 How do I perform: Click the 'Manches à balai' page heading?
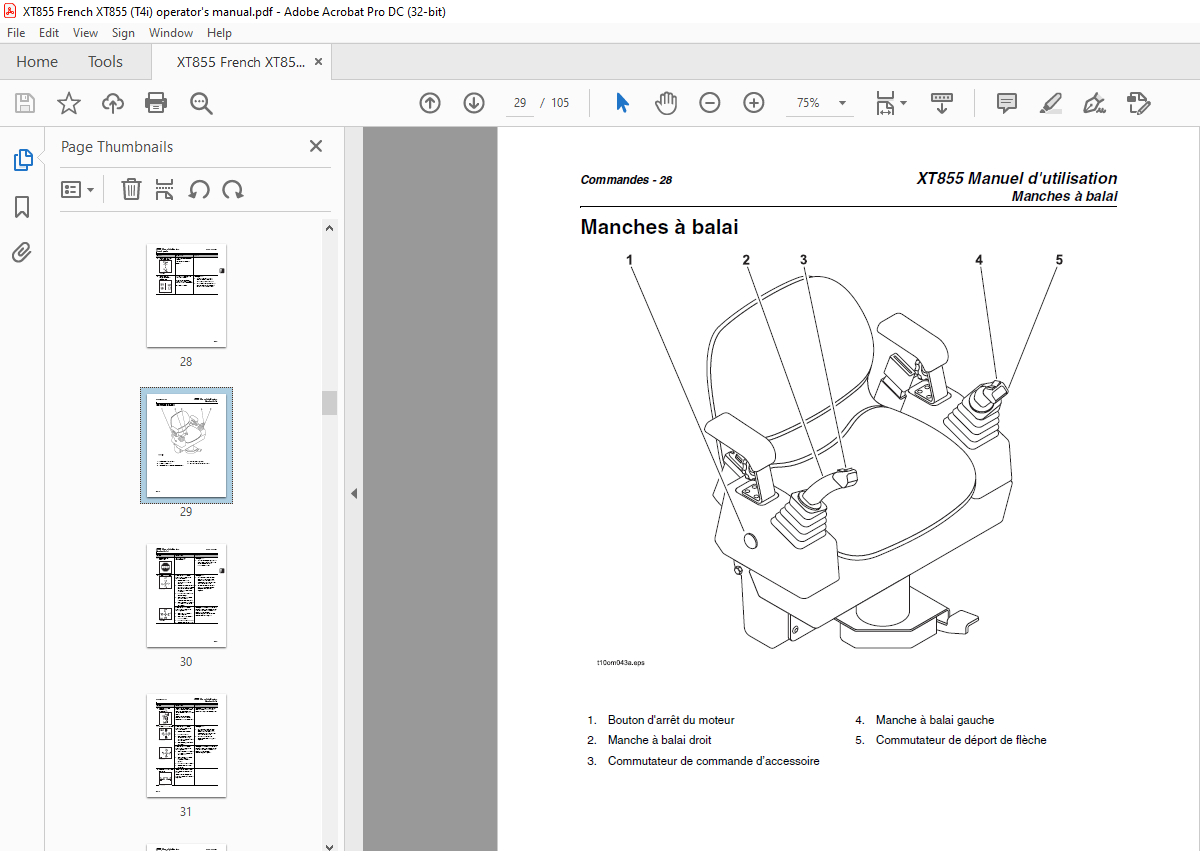[x=659, y=227]
